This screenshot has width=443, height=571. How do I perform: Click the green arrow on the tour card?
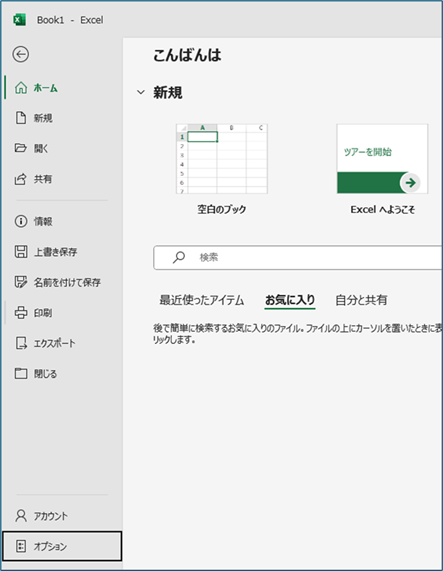click(x=410, y=182)
